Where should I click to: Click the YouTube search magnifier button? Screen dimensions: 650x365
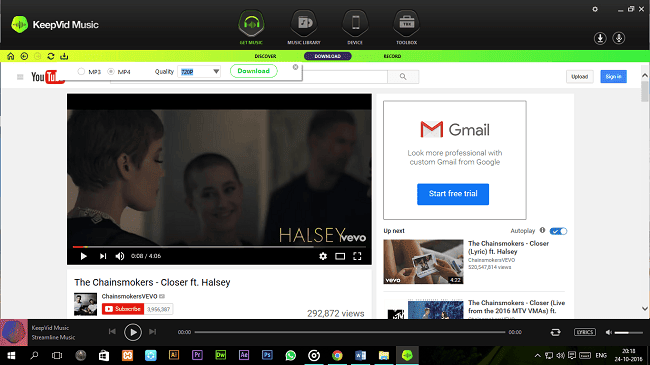403,77
